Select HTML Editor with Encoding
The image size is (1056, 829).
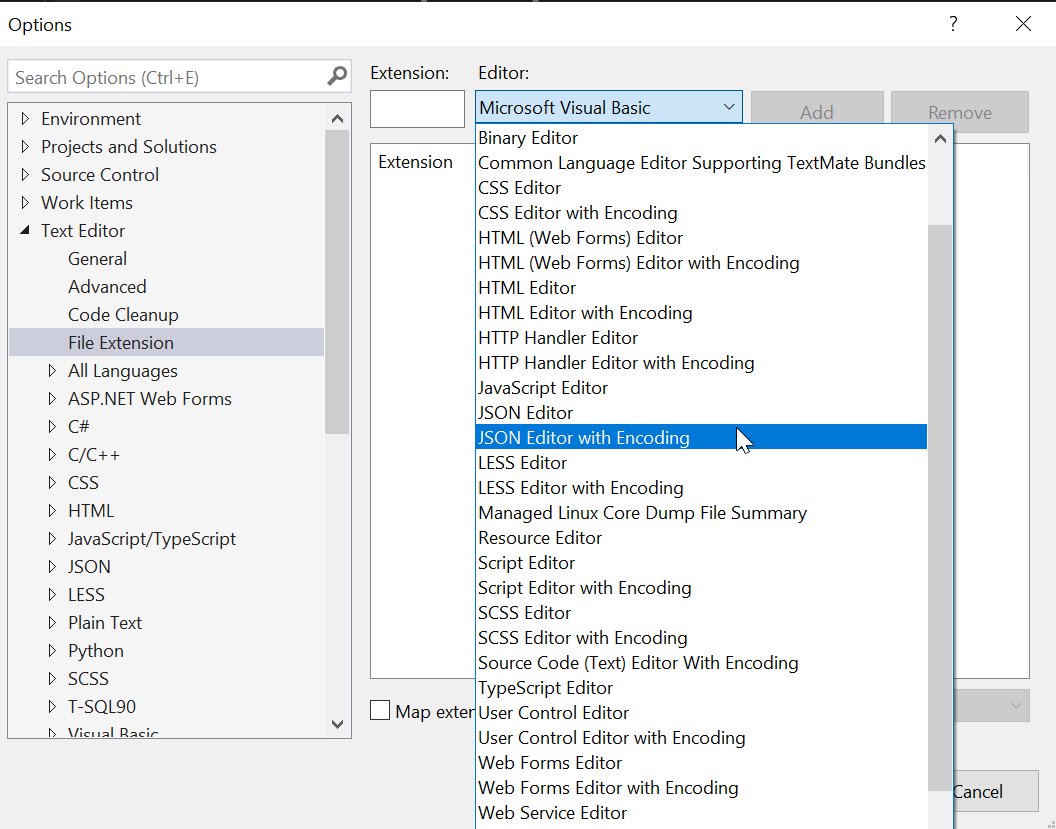pyautogui.click(x=701, y=312)
